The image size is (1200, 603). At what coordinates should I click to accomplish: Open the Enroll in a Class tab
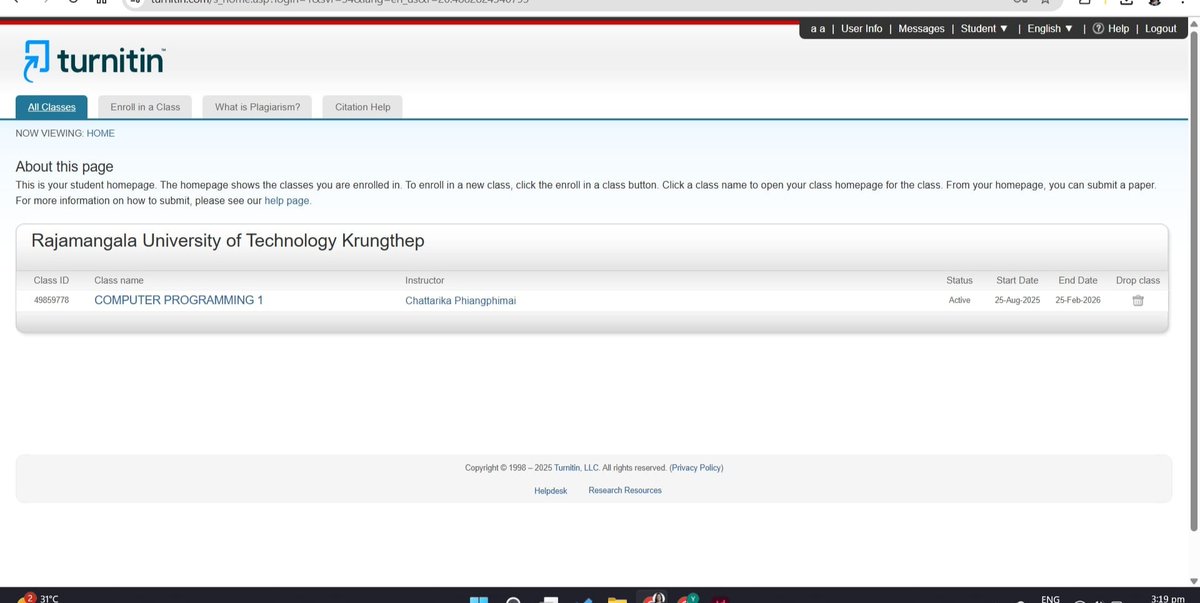[145, 107]
